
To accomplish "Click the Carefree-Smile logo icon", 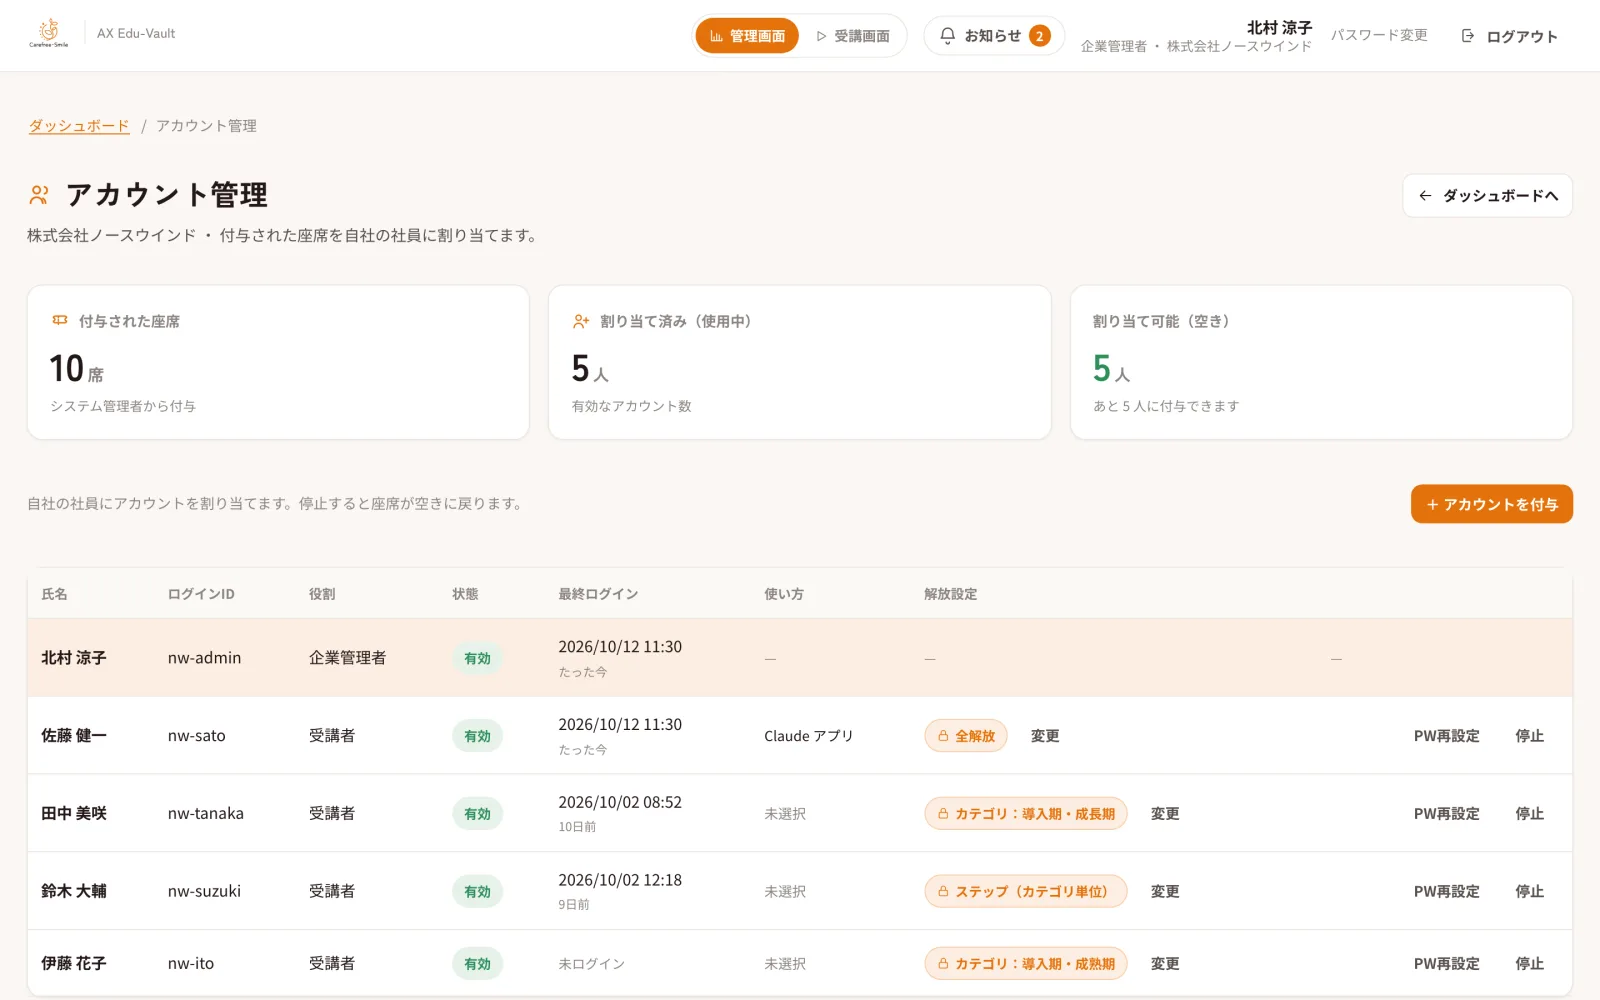I will (x=48, y=33).
